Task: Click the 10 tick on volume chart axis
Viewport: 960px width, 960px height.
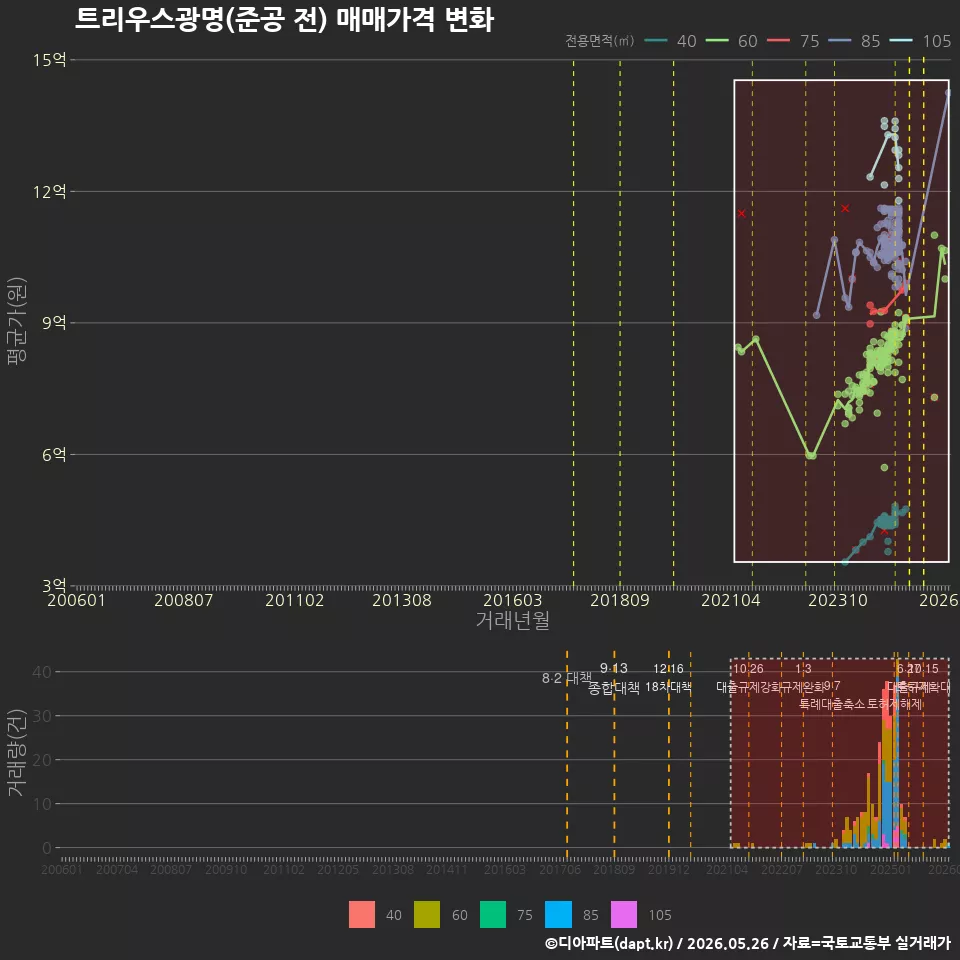Action: pyautogui.click(x=42, y=804)
